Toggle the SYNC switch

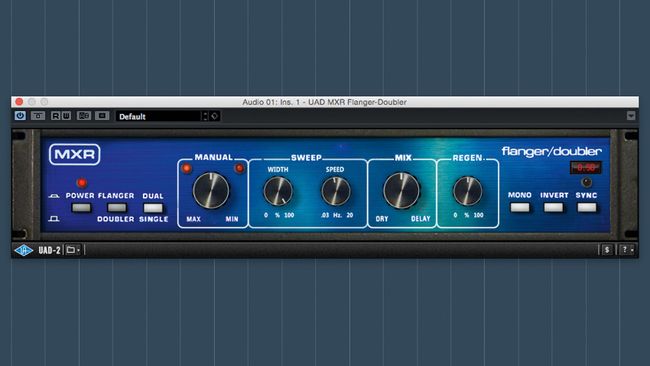(587, 207)
